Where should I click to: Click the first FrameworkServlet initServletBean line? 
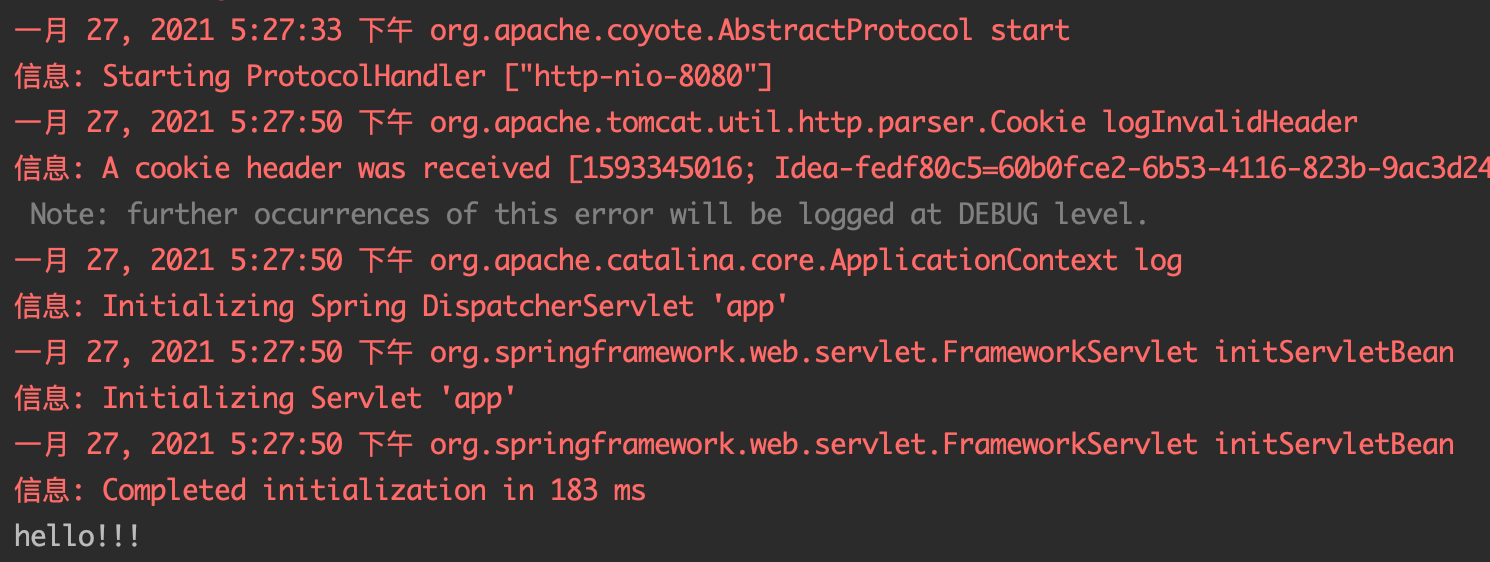pyautogui.click(x=734, y=352)
